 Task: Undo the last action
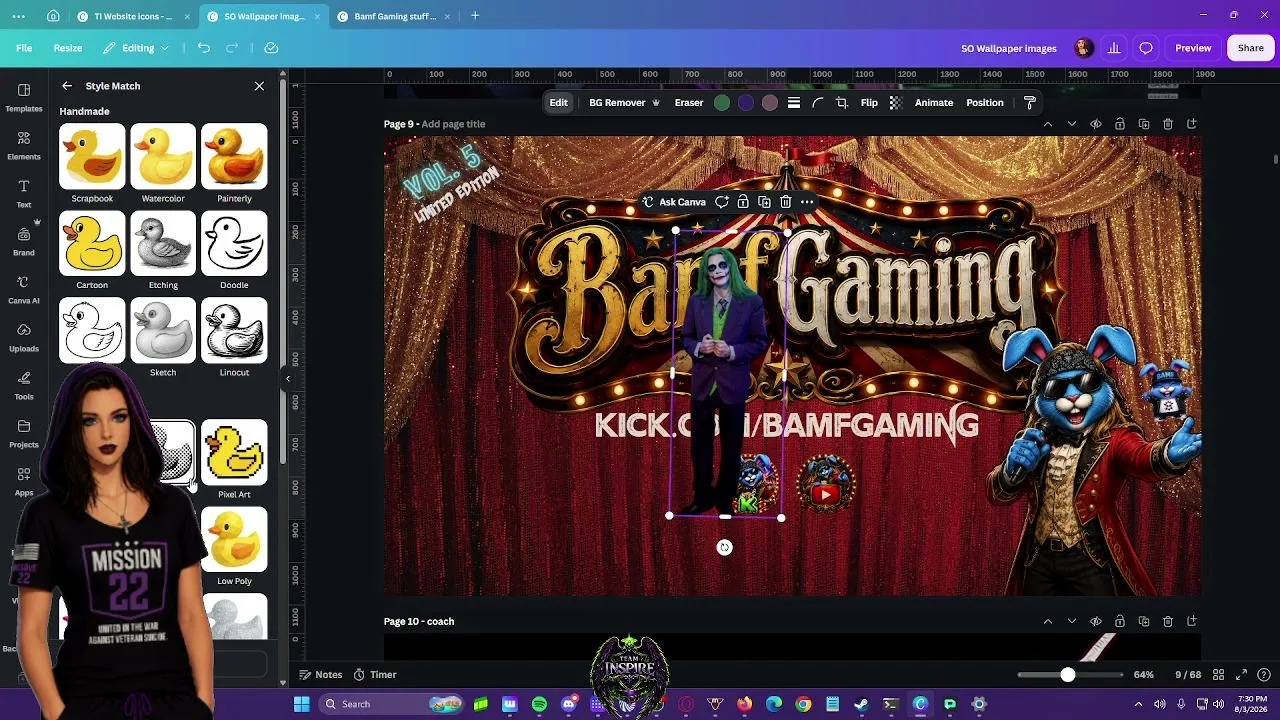[204, 48]
